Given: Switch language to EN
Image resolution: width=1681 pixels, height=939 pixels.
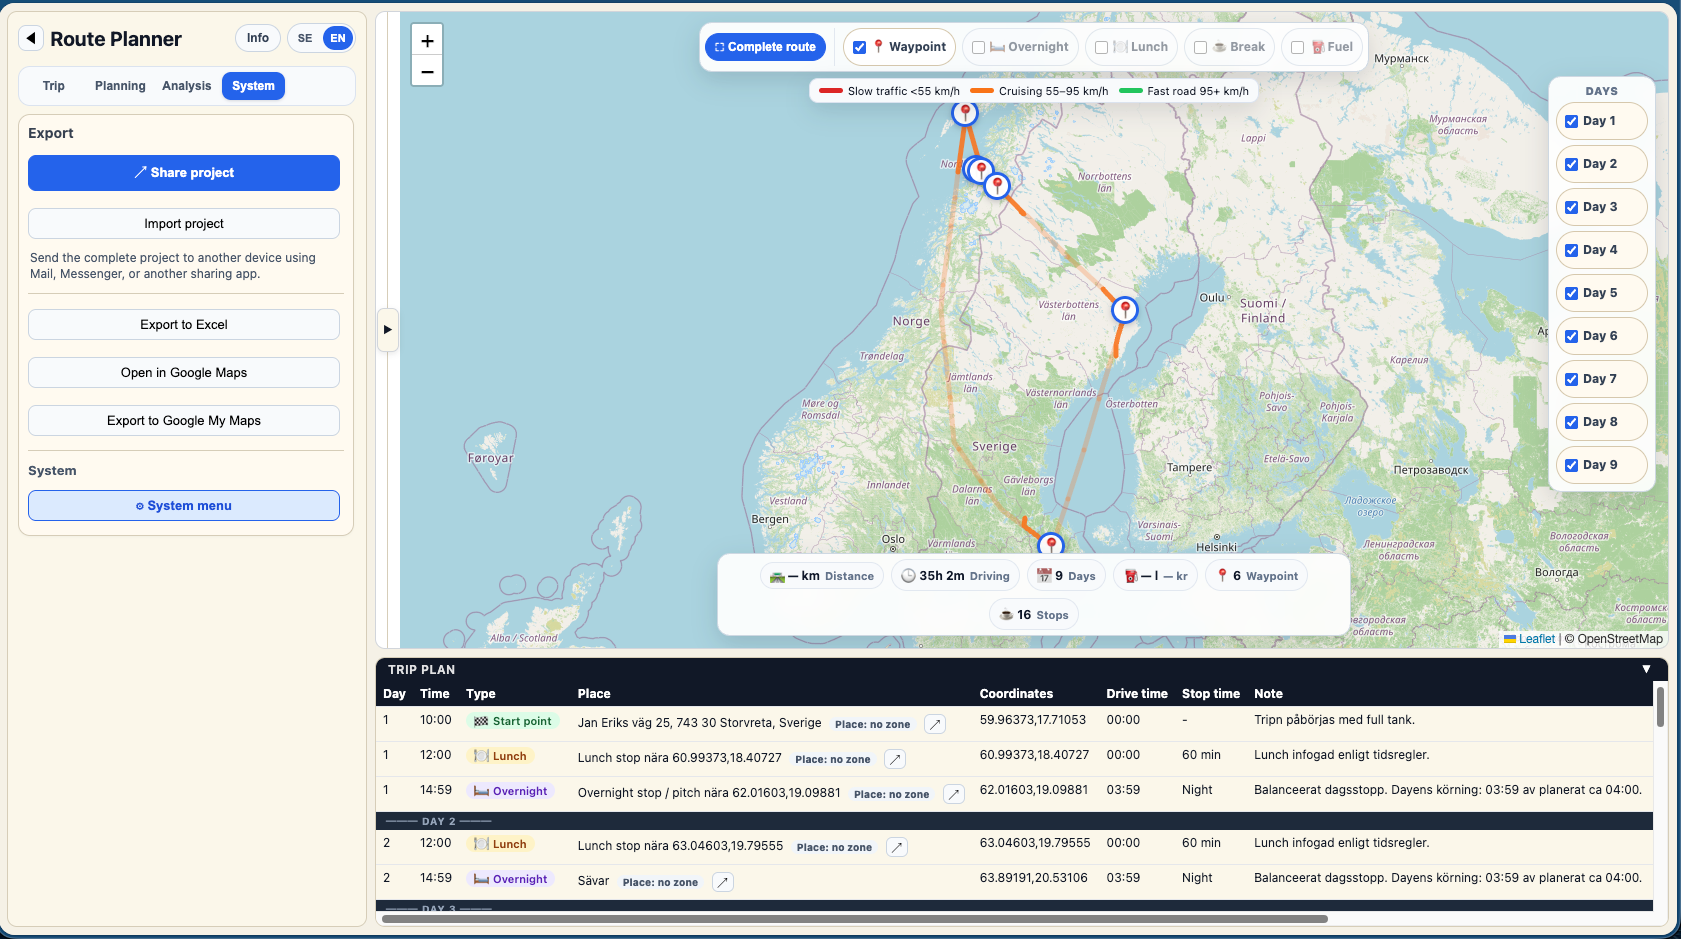Looking at the screenshot, I should coord(338,38).
